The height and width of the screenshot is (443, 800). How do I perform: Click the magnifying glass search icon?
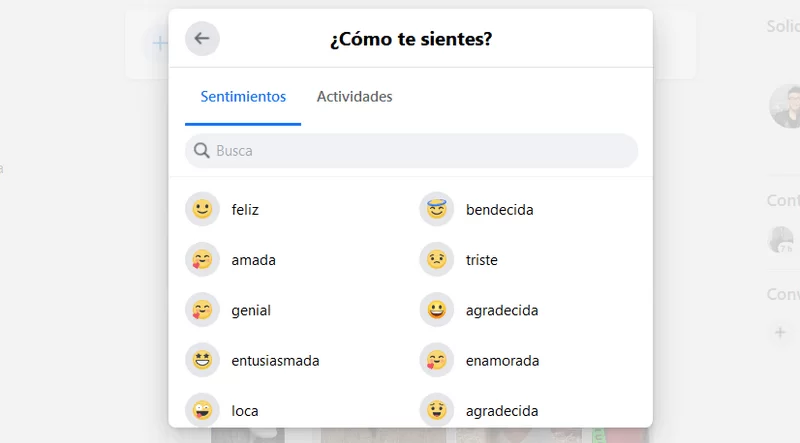click(x=202, y=151)
